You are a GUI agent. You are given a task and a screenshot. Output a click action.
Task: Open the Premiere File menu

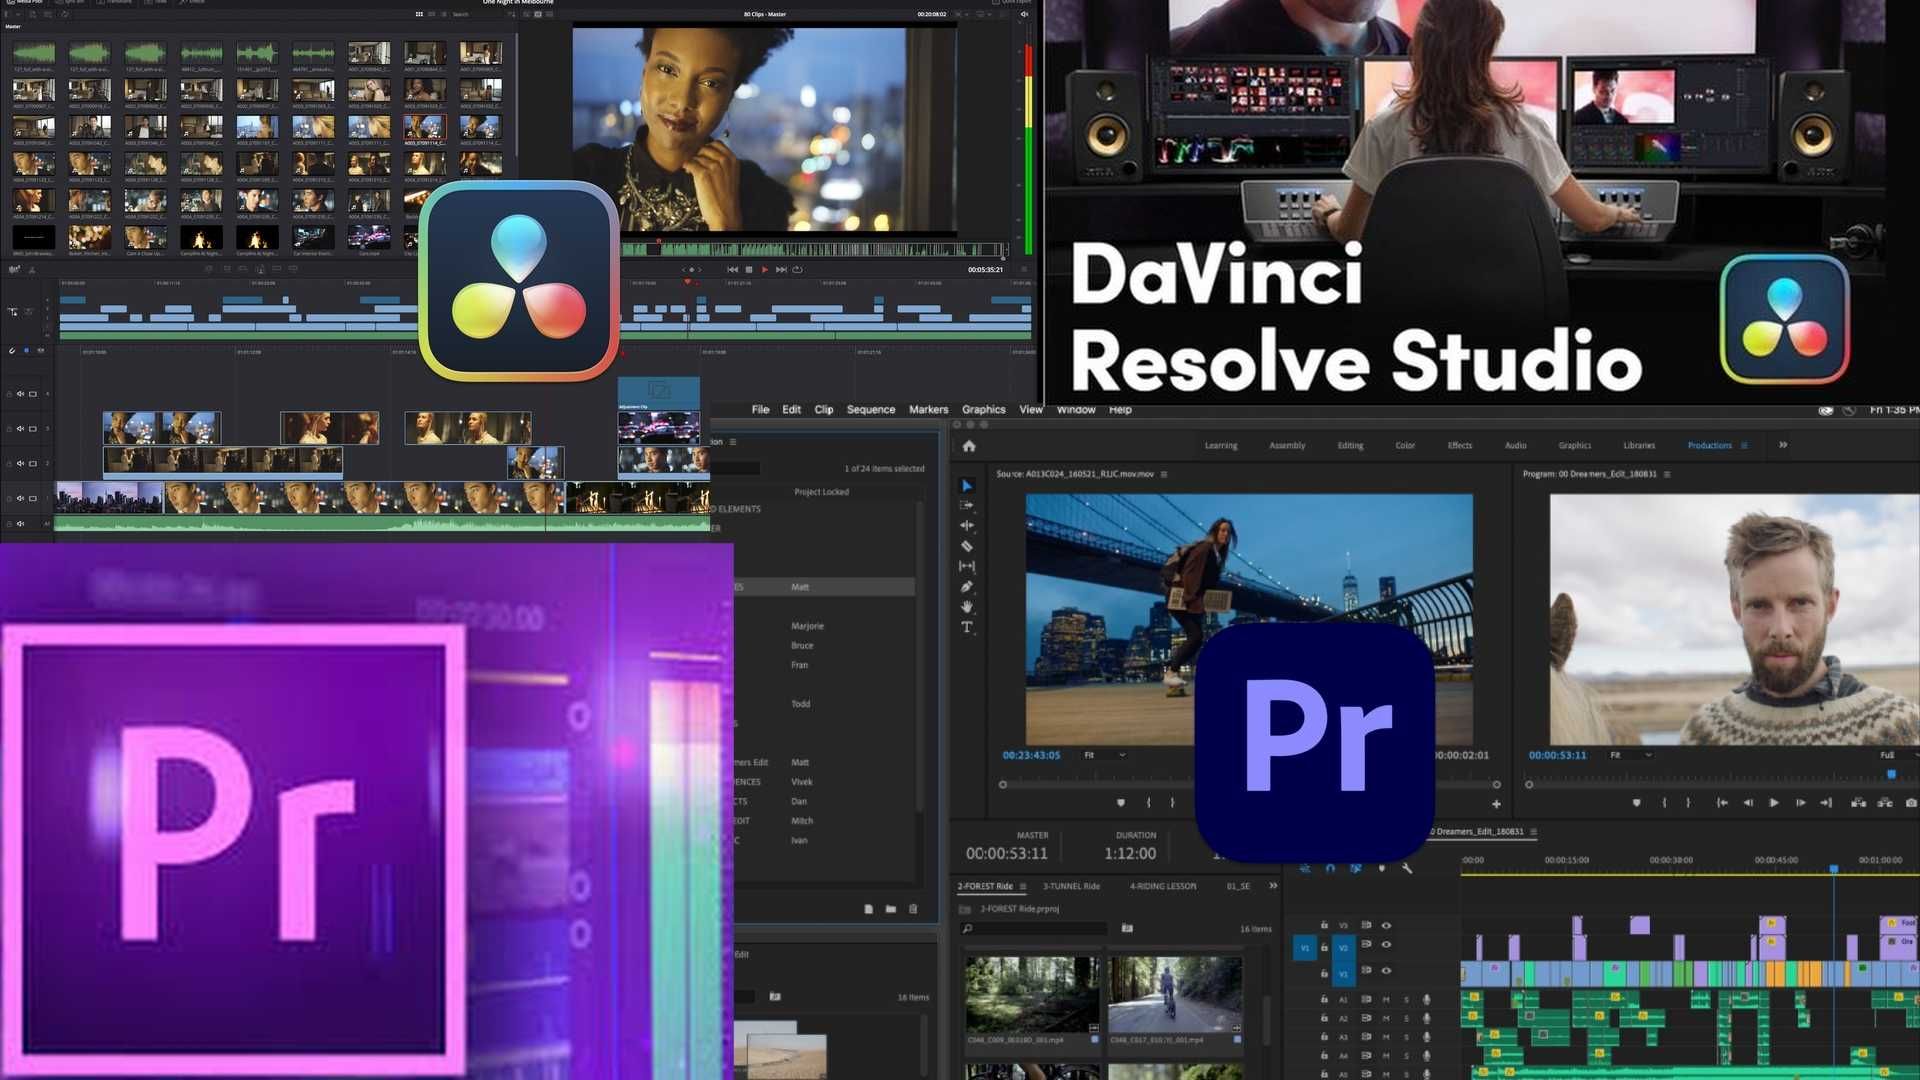pos(760,410)
